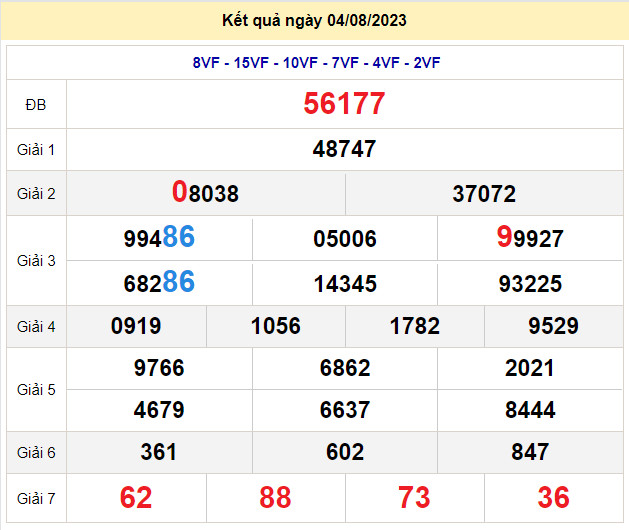Select the Giải 5 number 4679

point(159,410)
